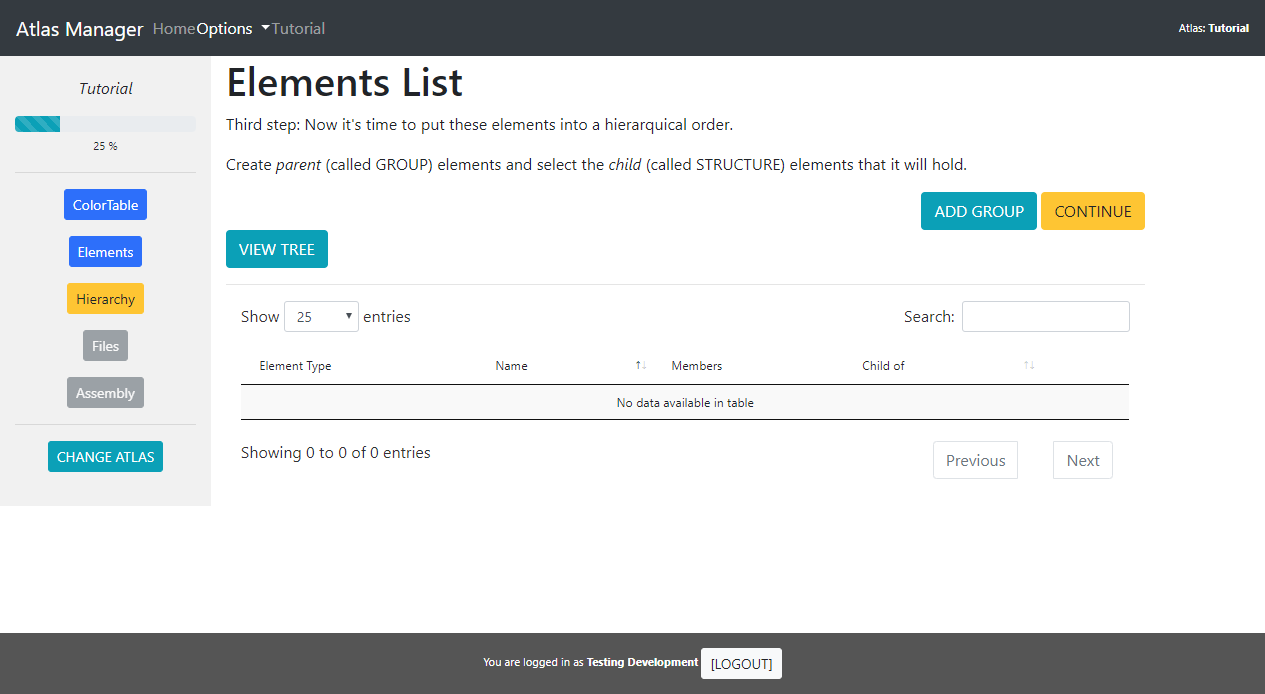Click the CHANGE ATLAS button
This screenshot has width=1265, height=694.
click(x=105, y=457)
